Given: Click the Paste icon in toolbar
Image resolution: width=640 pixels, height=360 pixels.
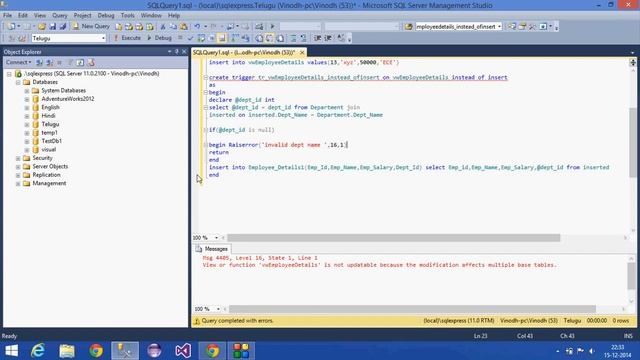Looking at the screenshot, I should coord(184,27).
